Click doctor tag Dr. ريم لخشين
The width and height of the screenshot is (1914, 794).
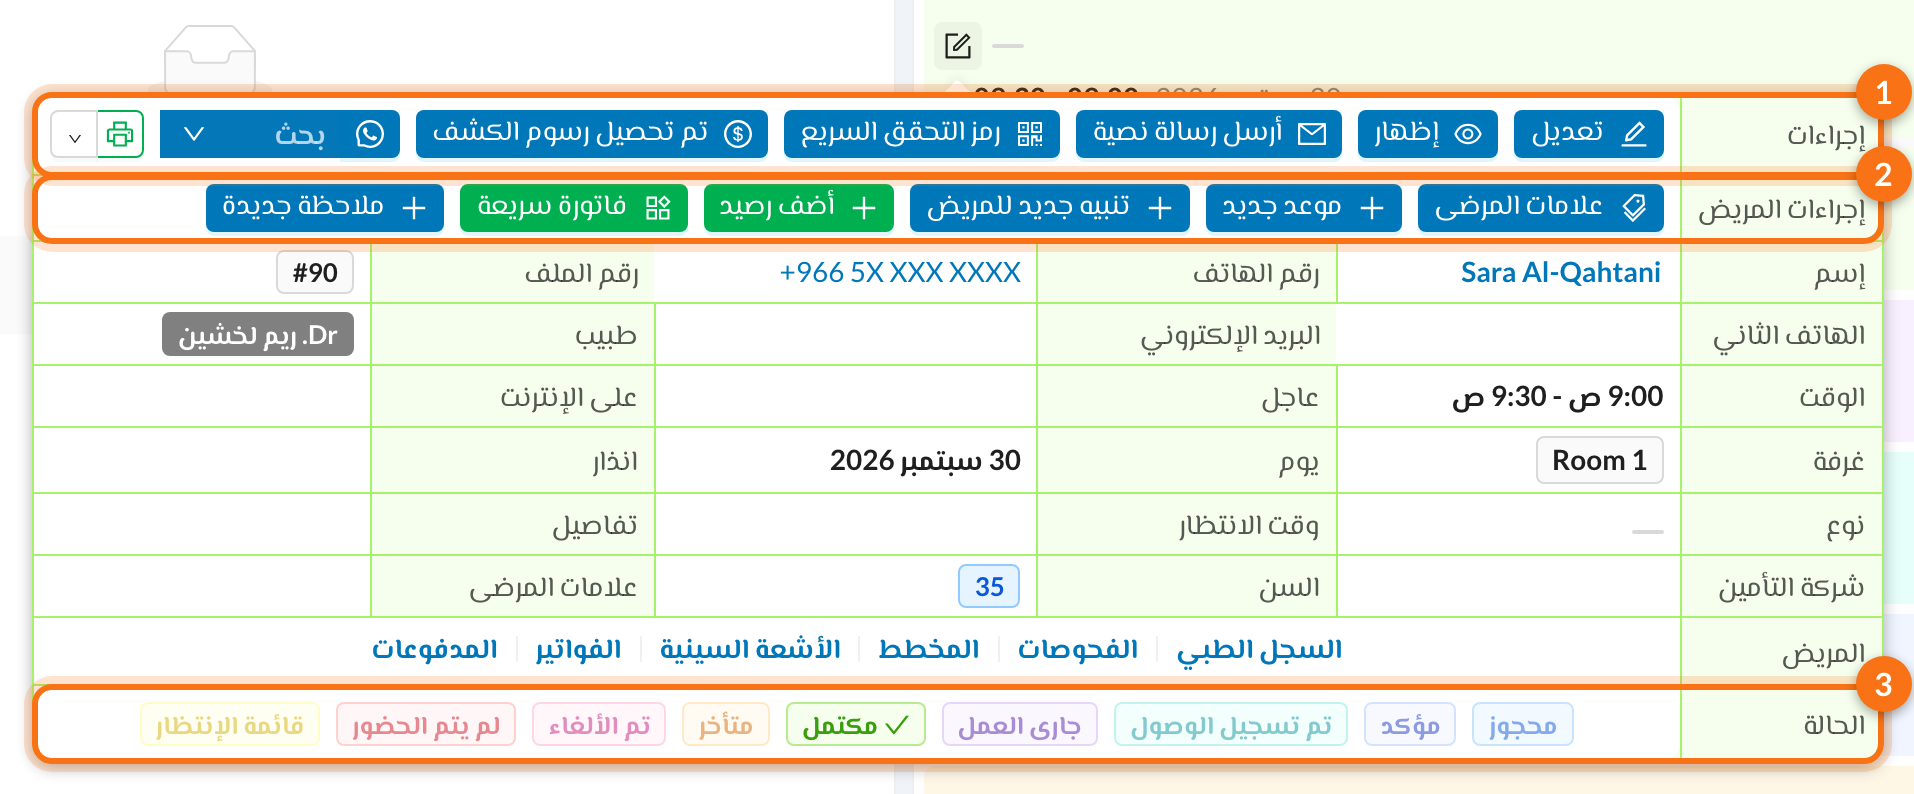pyautogui.click(x=258, y=335)
